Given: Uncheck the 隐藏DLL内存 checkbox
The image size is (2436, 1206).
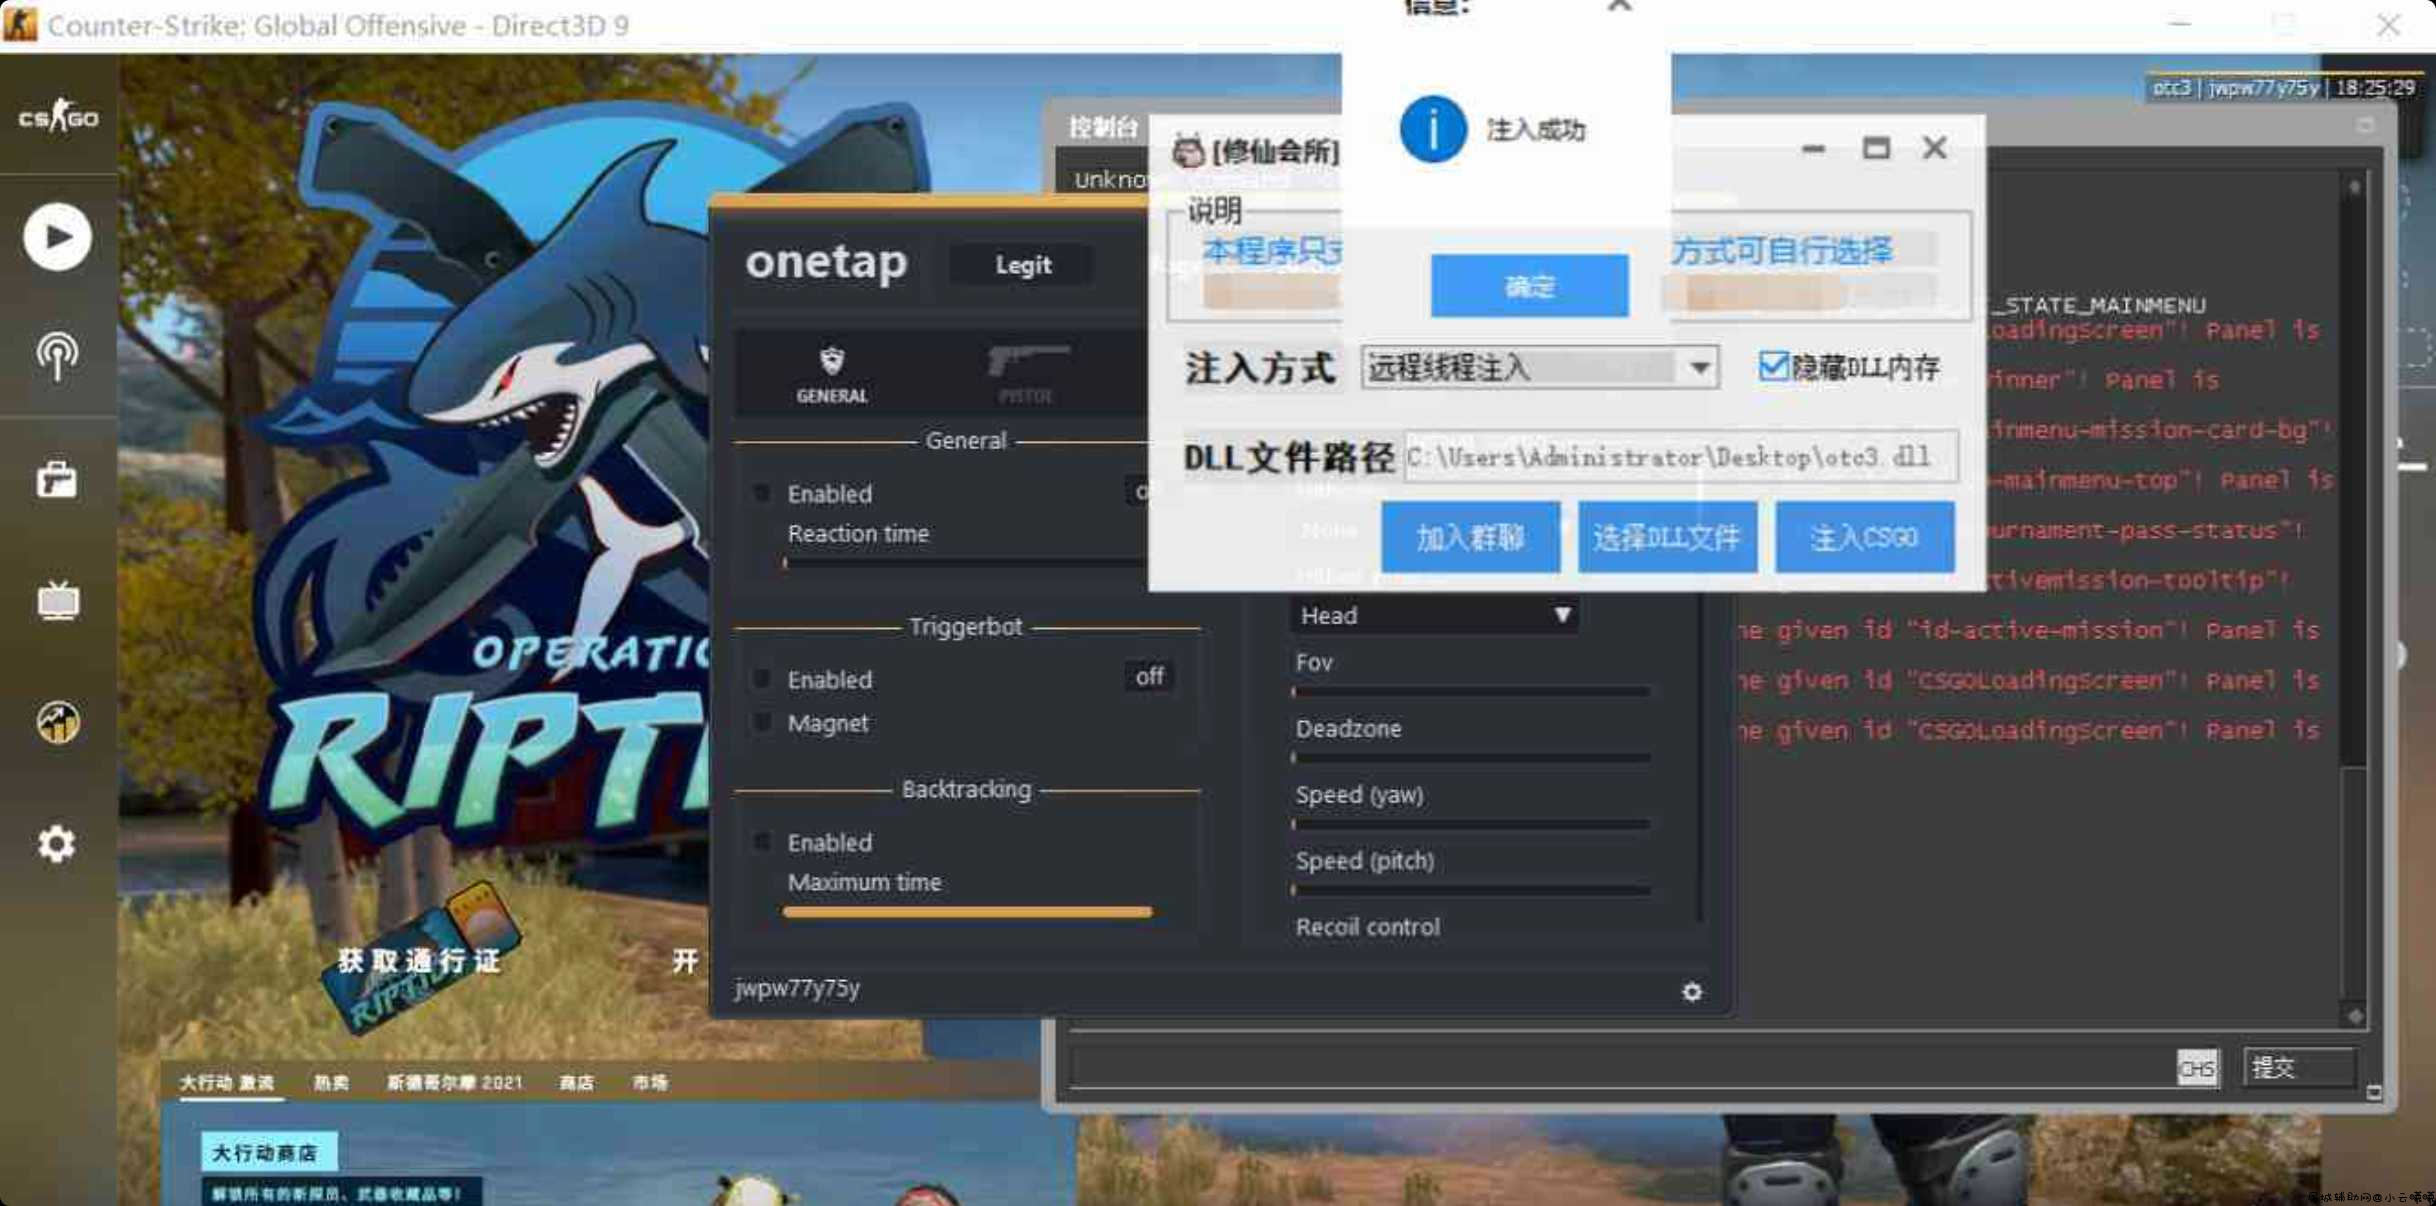Looking at the screenshot, I should point(1773,366).
